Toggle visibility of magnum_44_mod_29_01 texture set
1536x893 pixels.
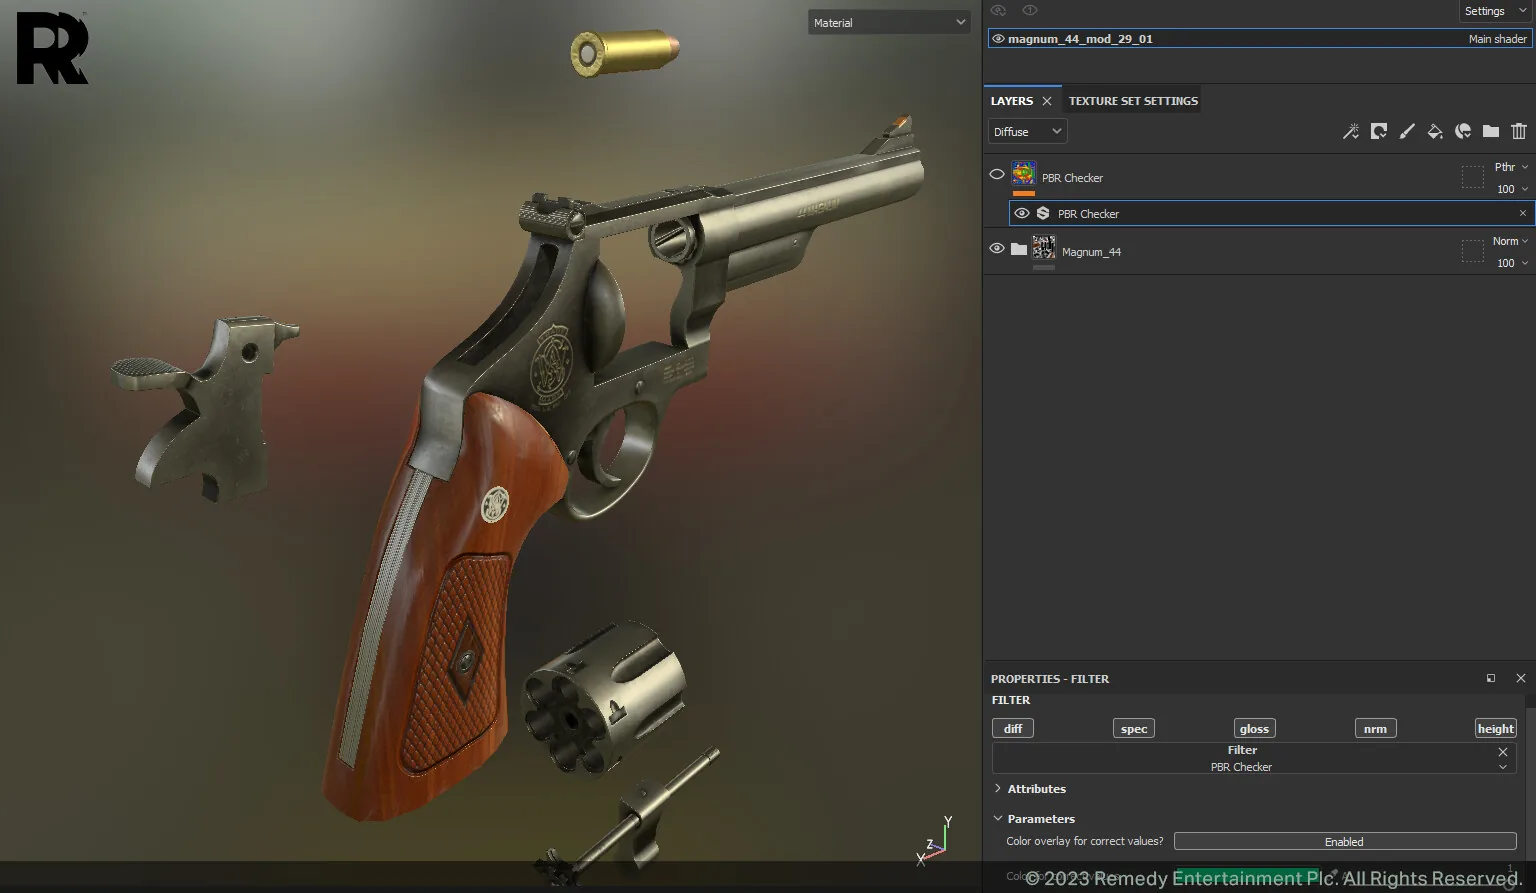pyautogui.click(x=998, y=39)
